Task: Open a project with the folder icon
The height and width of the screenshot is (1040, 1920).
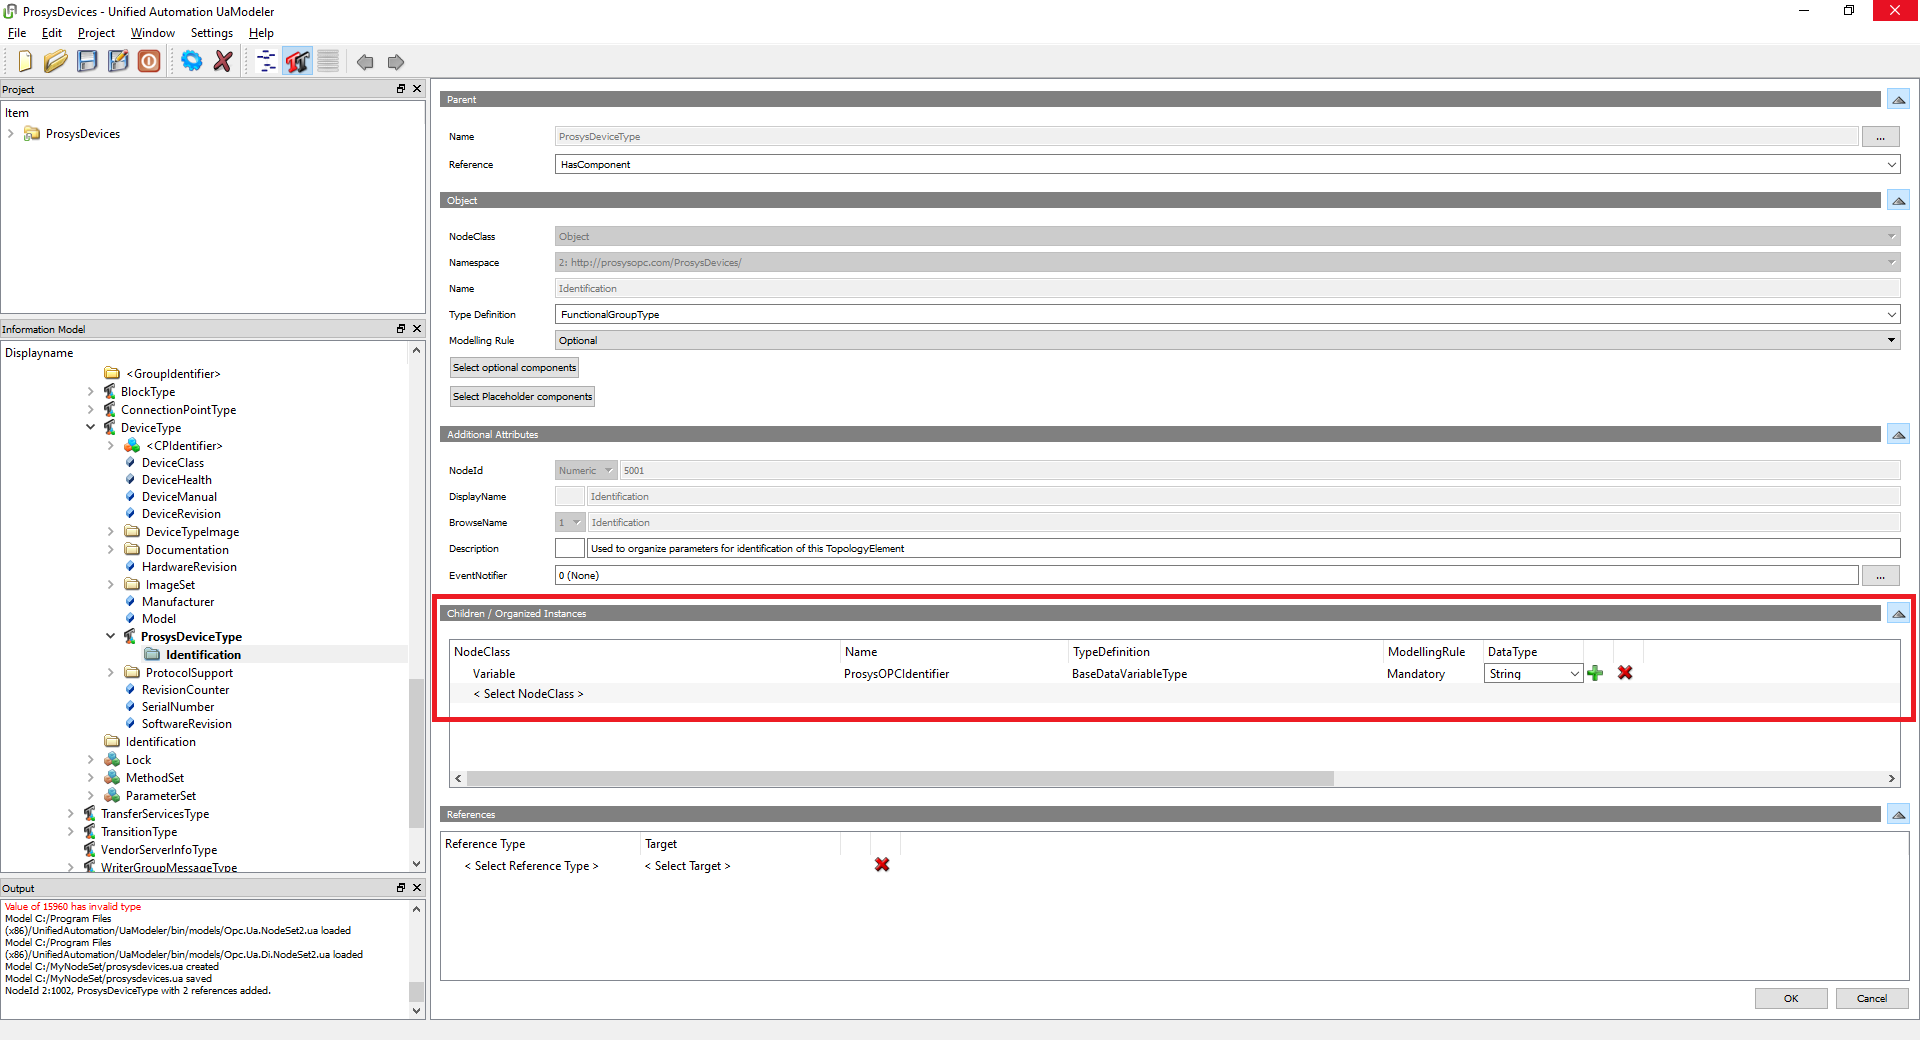Action: tap(55, 62)
